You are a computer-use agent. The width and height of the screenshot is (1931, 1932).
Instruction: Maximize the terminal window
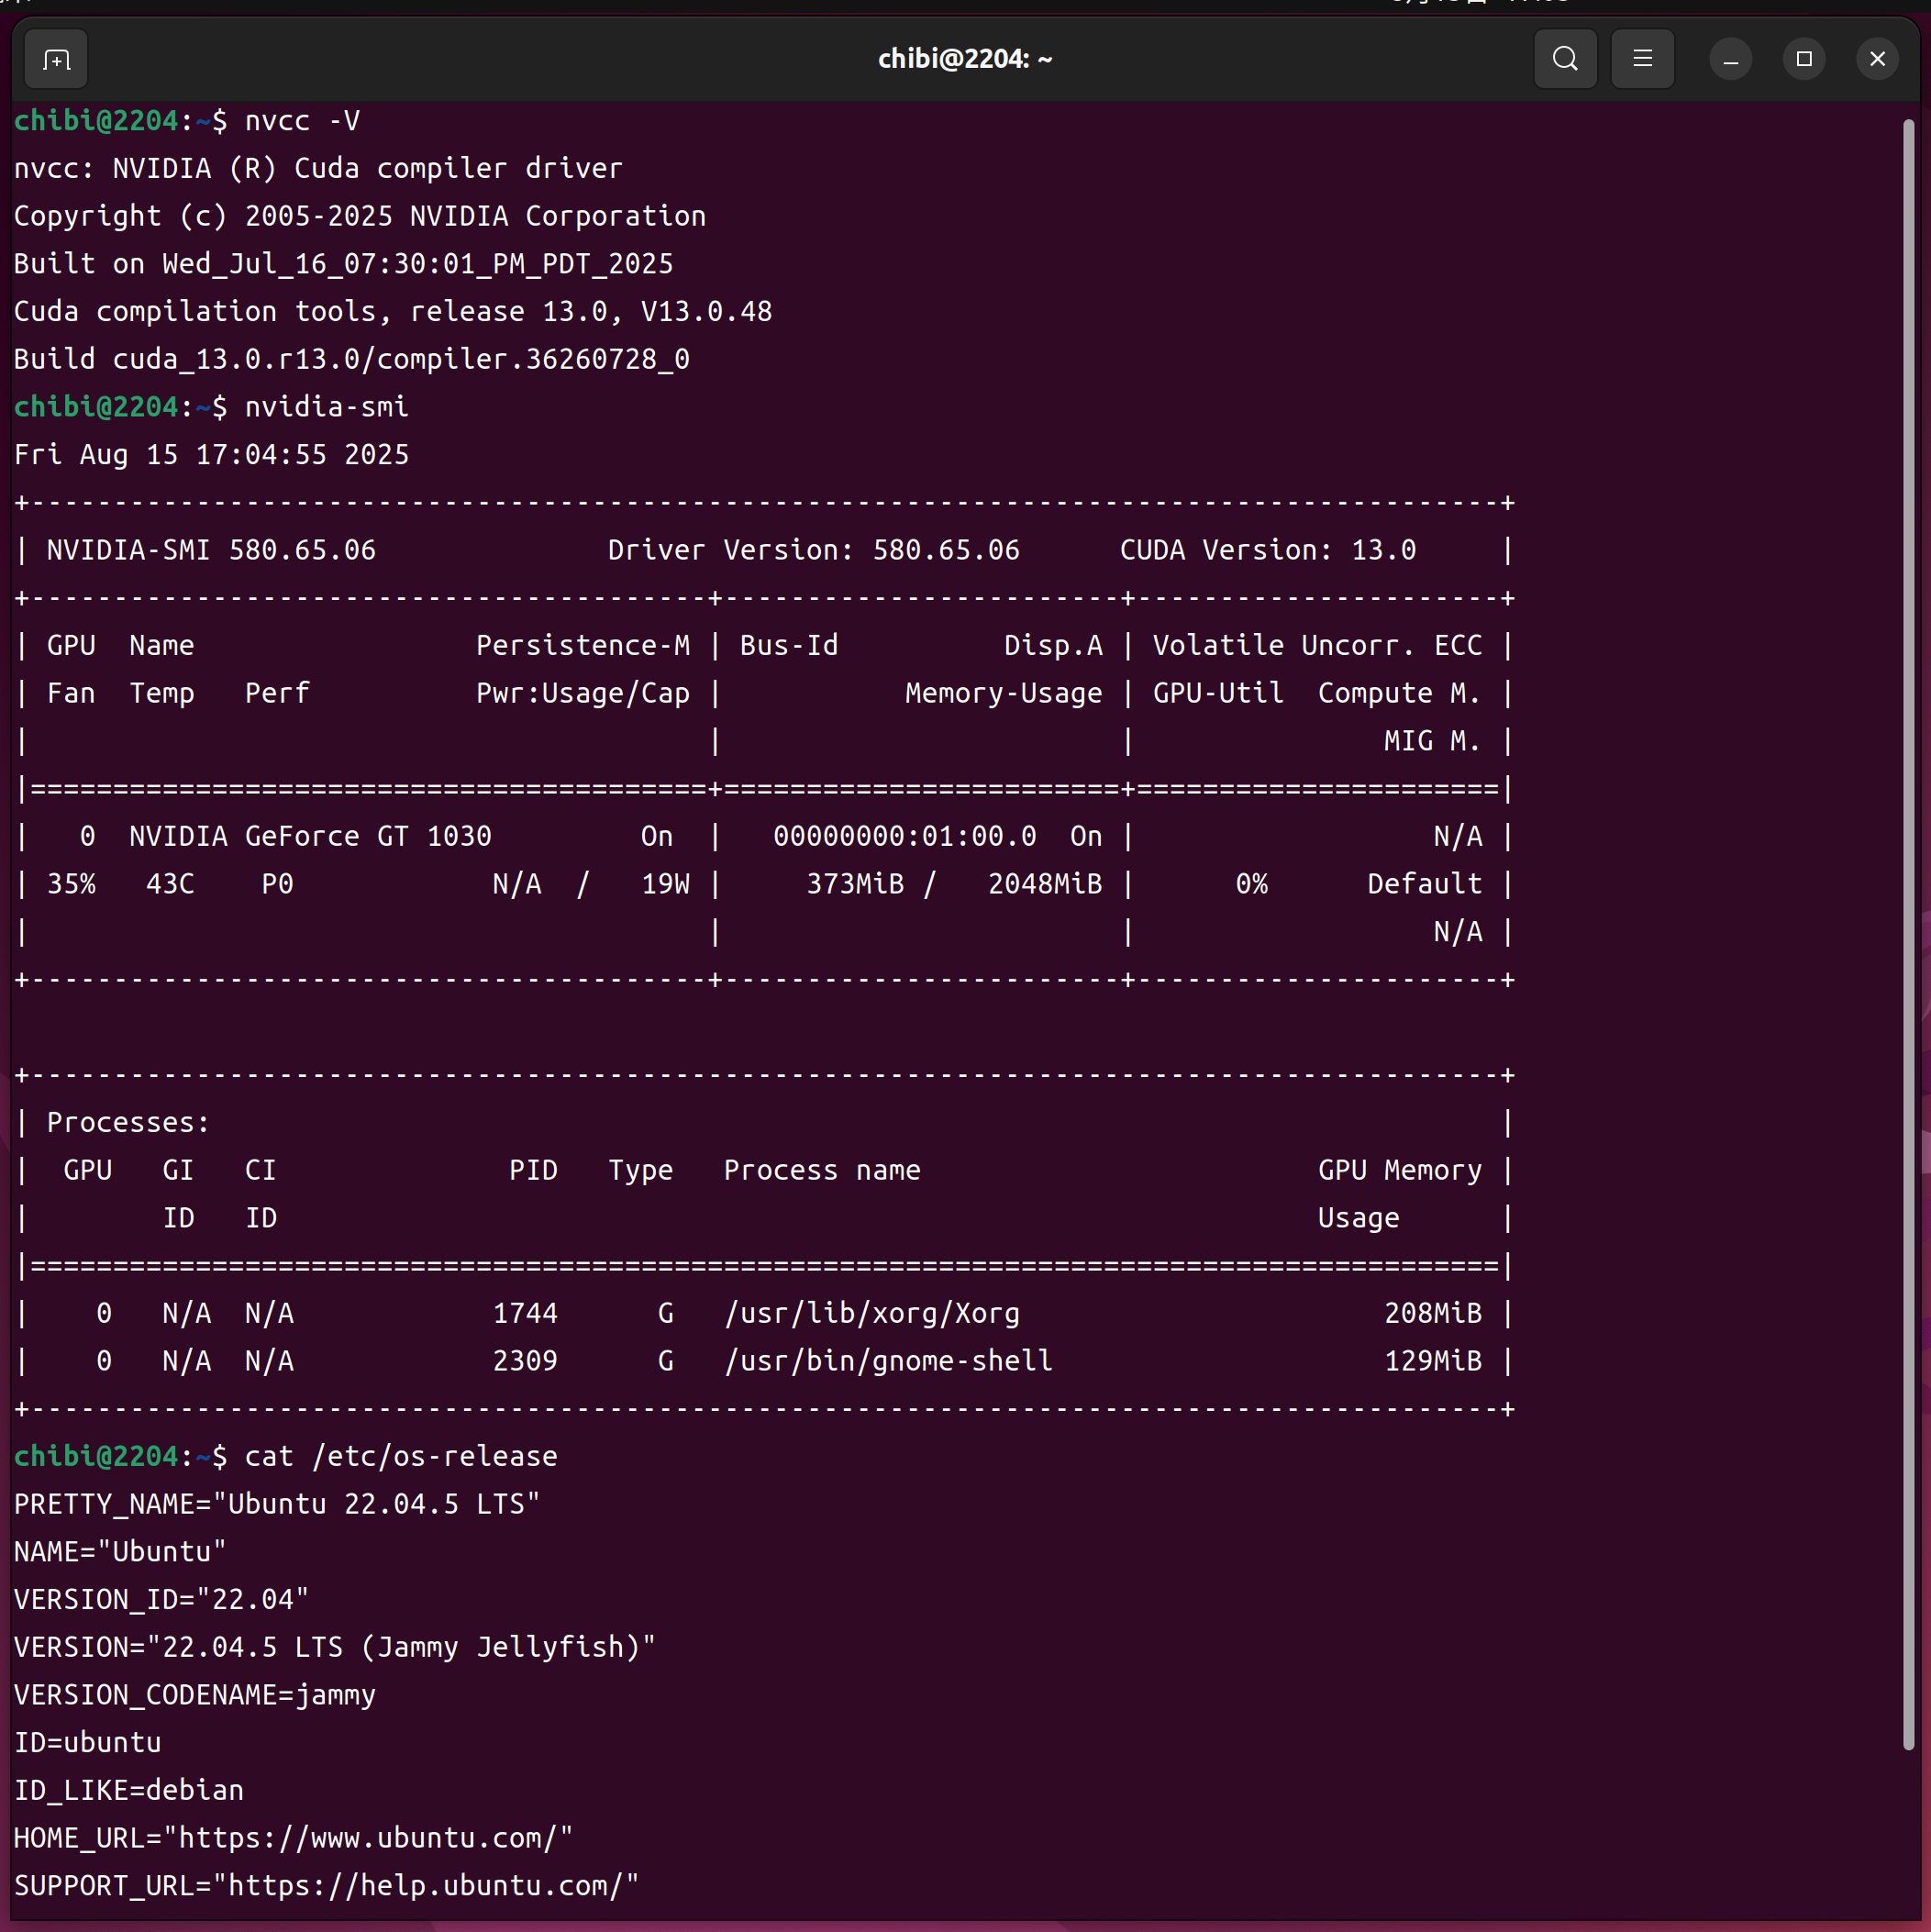pyautogui.click(x=1804, y=59)
